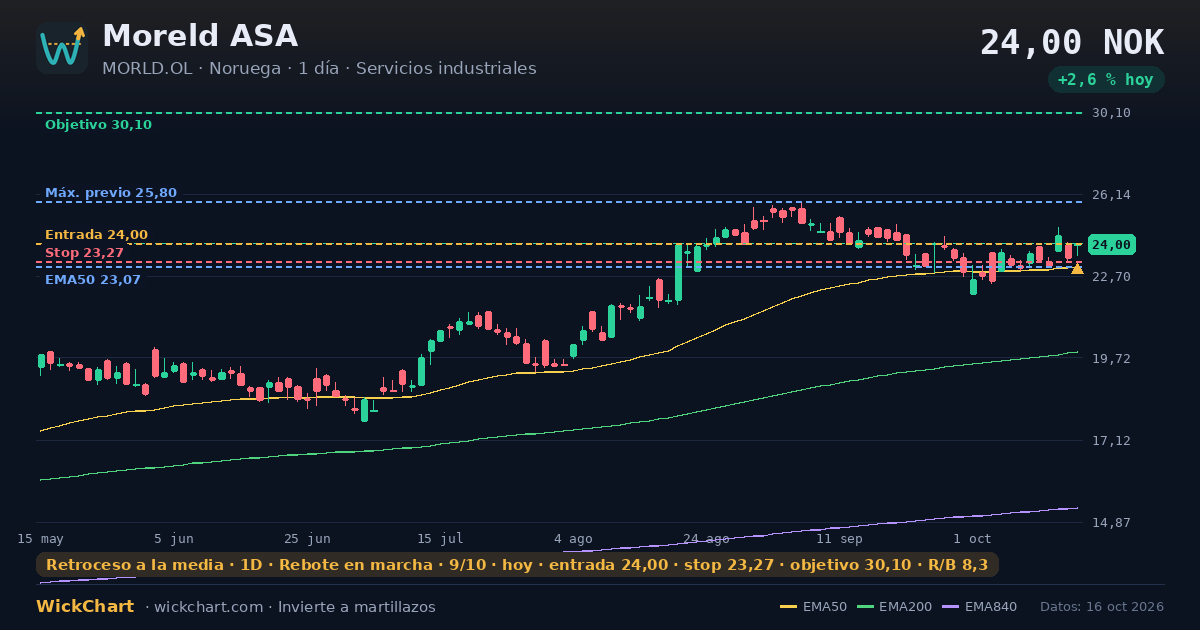Click the 22,70 price axis value

pos(1111,276)
